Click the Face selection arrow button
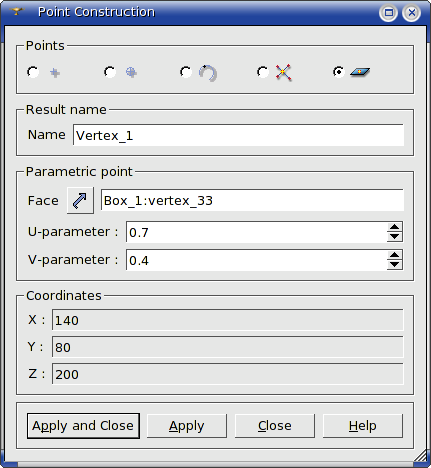 coord(80,201)
